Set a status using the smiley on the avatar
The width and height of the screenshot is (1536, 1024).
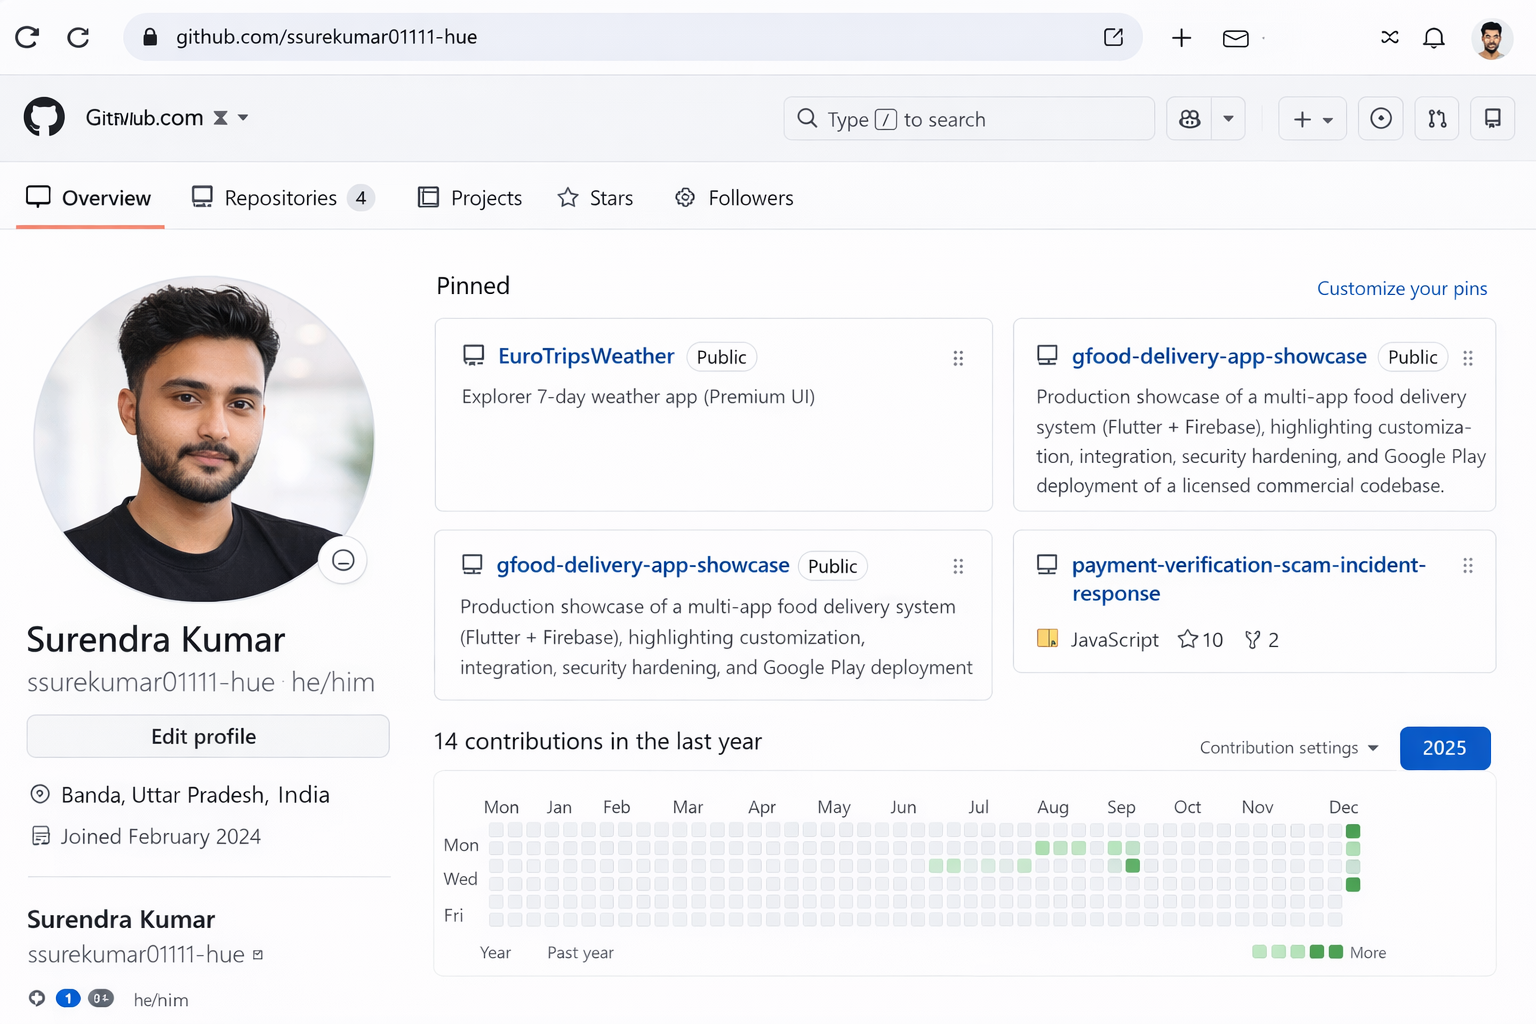pos(343,561)
